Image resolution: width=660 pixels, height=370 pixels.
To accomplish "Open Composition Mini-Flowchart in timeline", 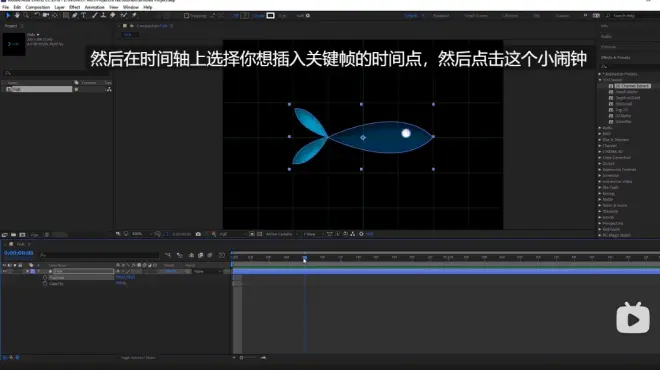I will pyautogui.click(x=168, y=255).
